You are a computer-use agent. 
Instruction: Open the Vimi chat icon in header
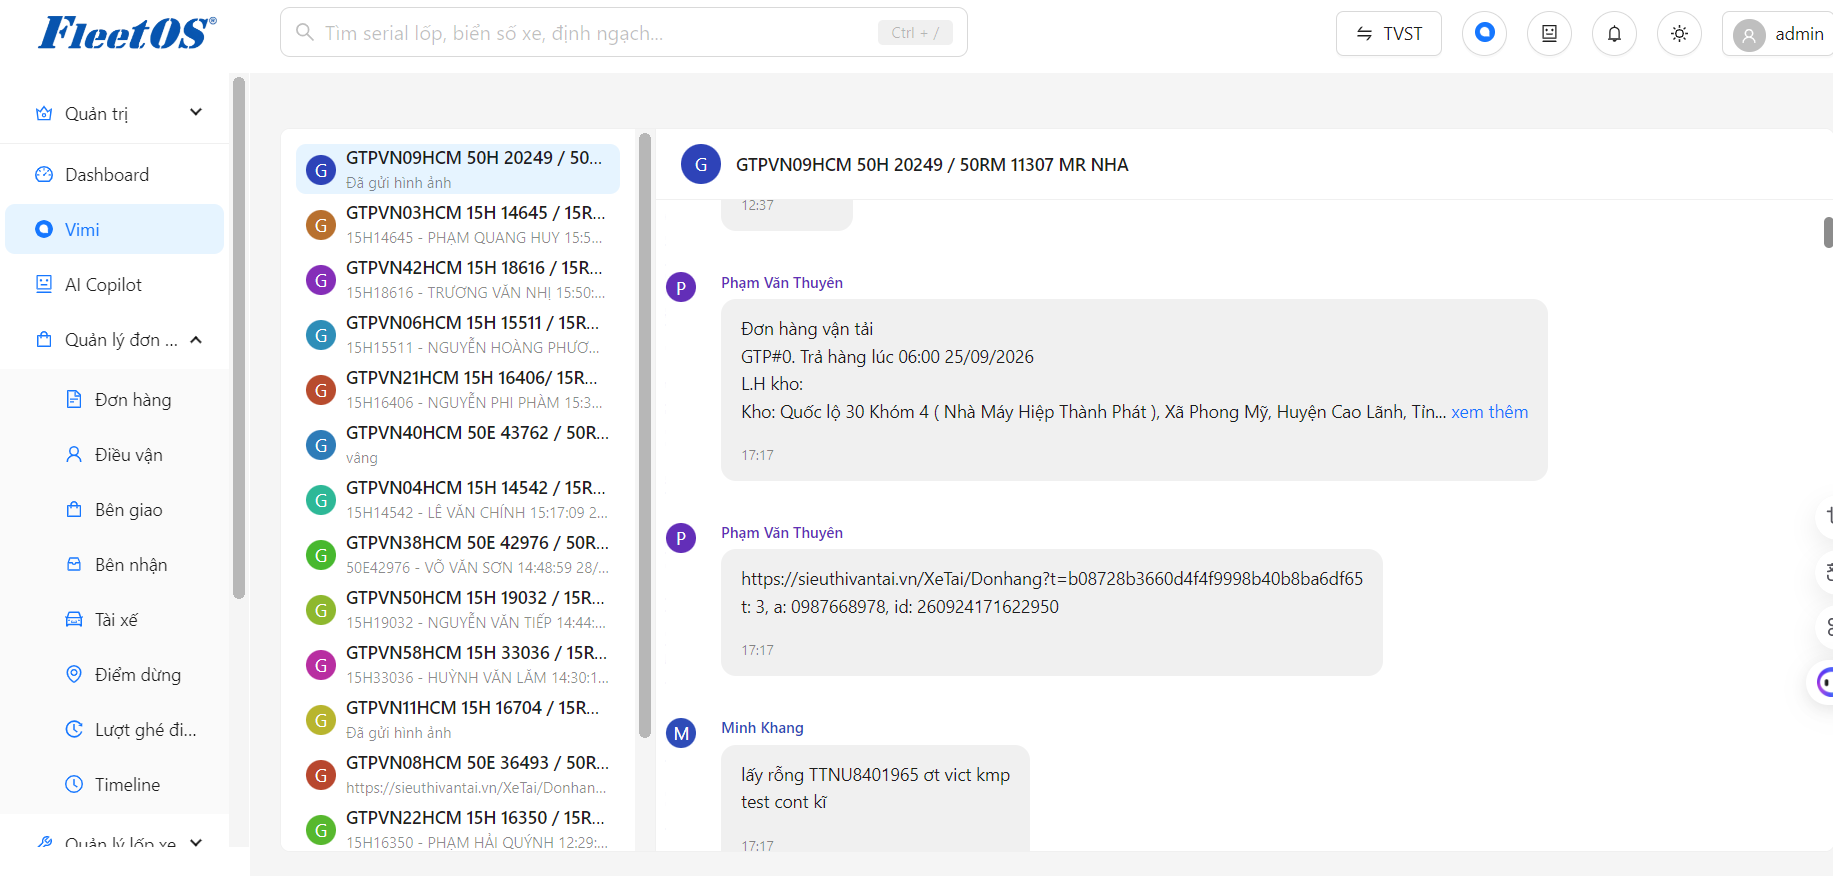click(x=1484, y=33)
